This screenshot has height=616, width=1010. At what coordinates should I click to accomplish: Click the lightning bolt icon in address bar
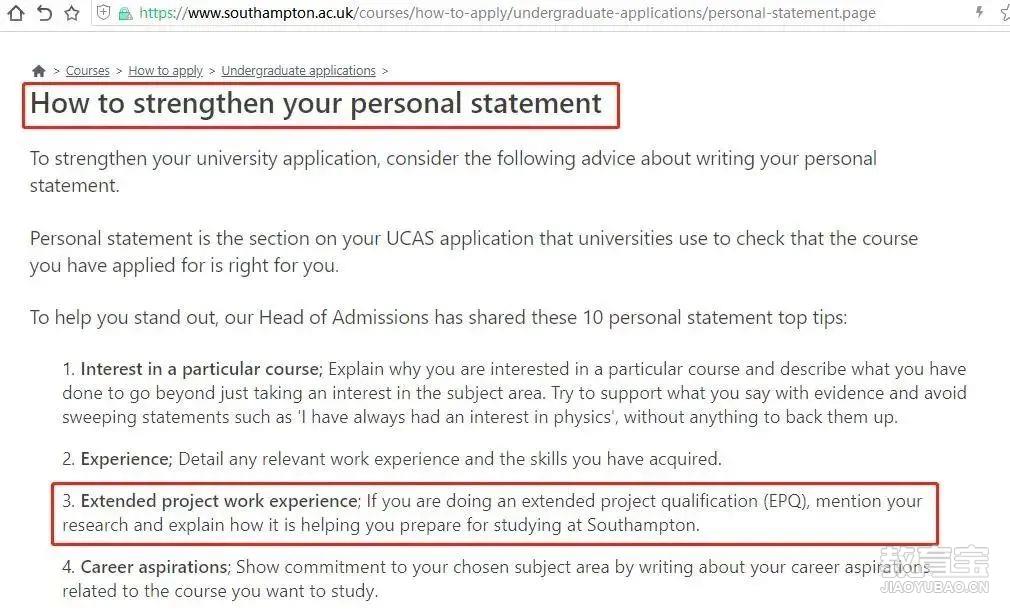979,12
